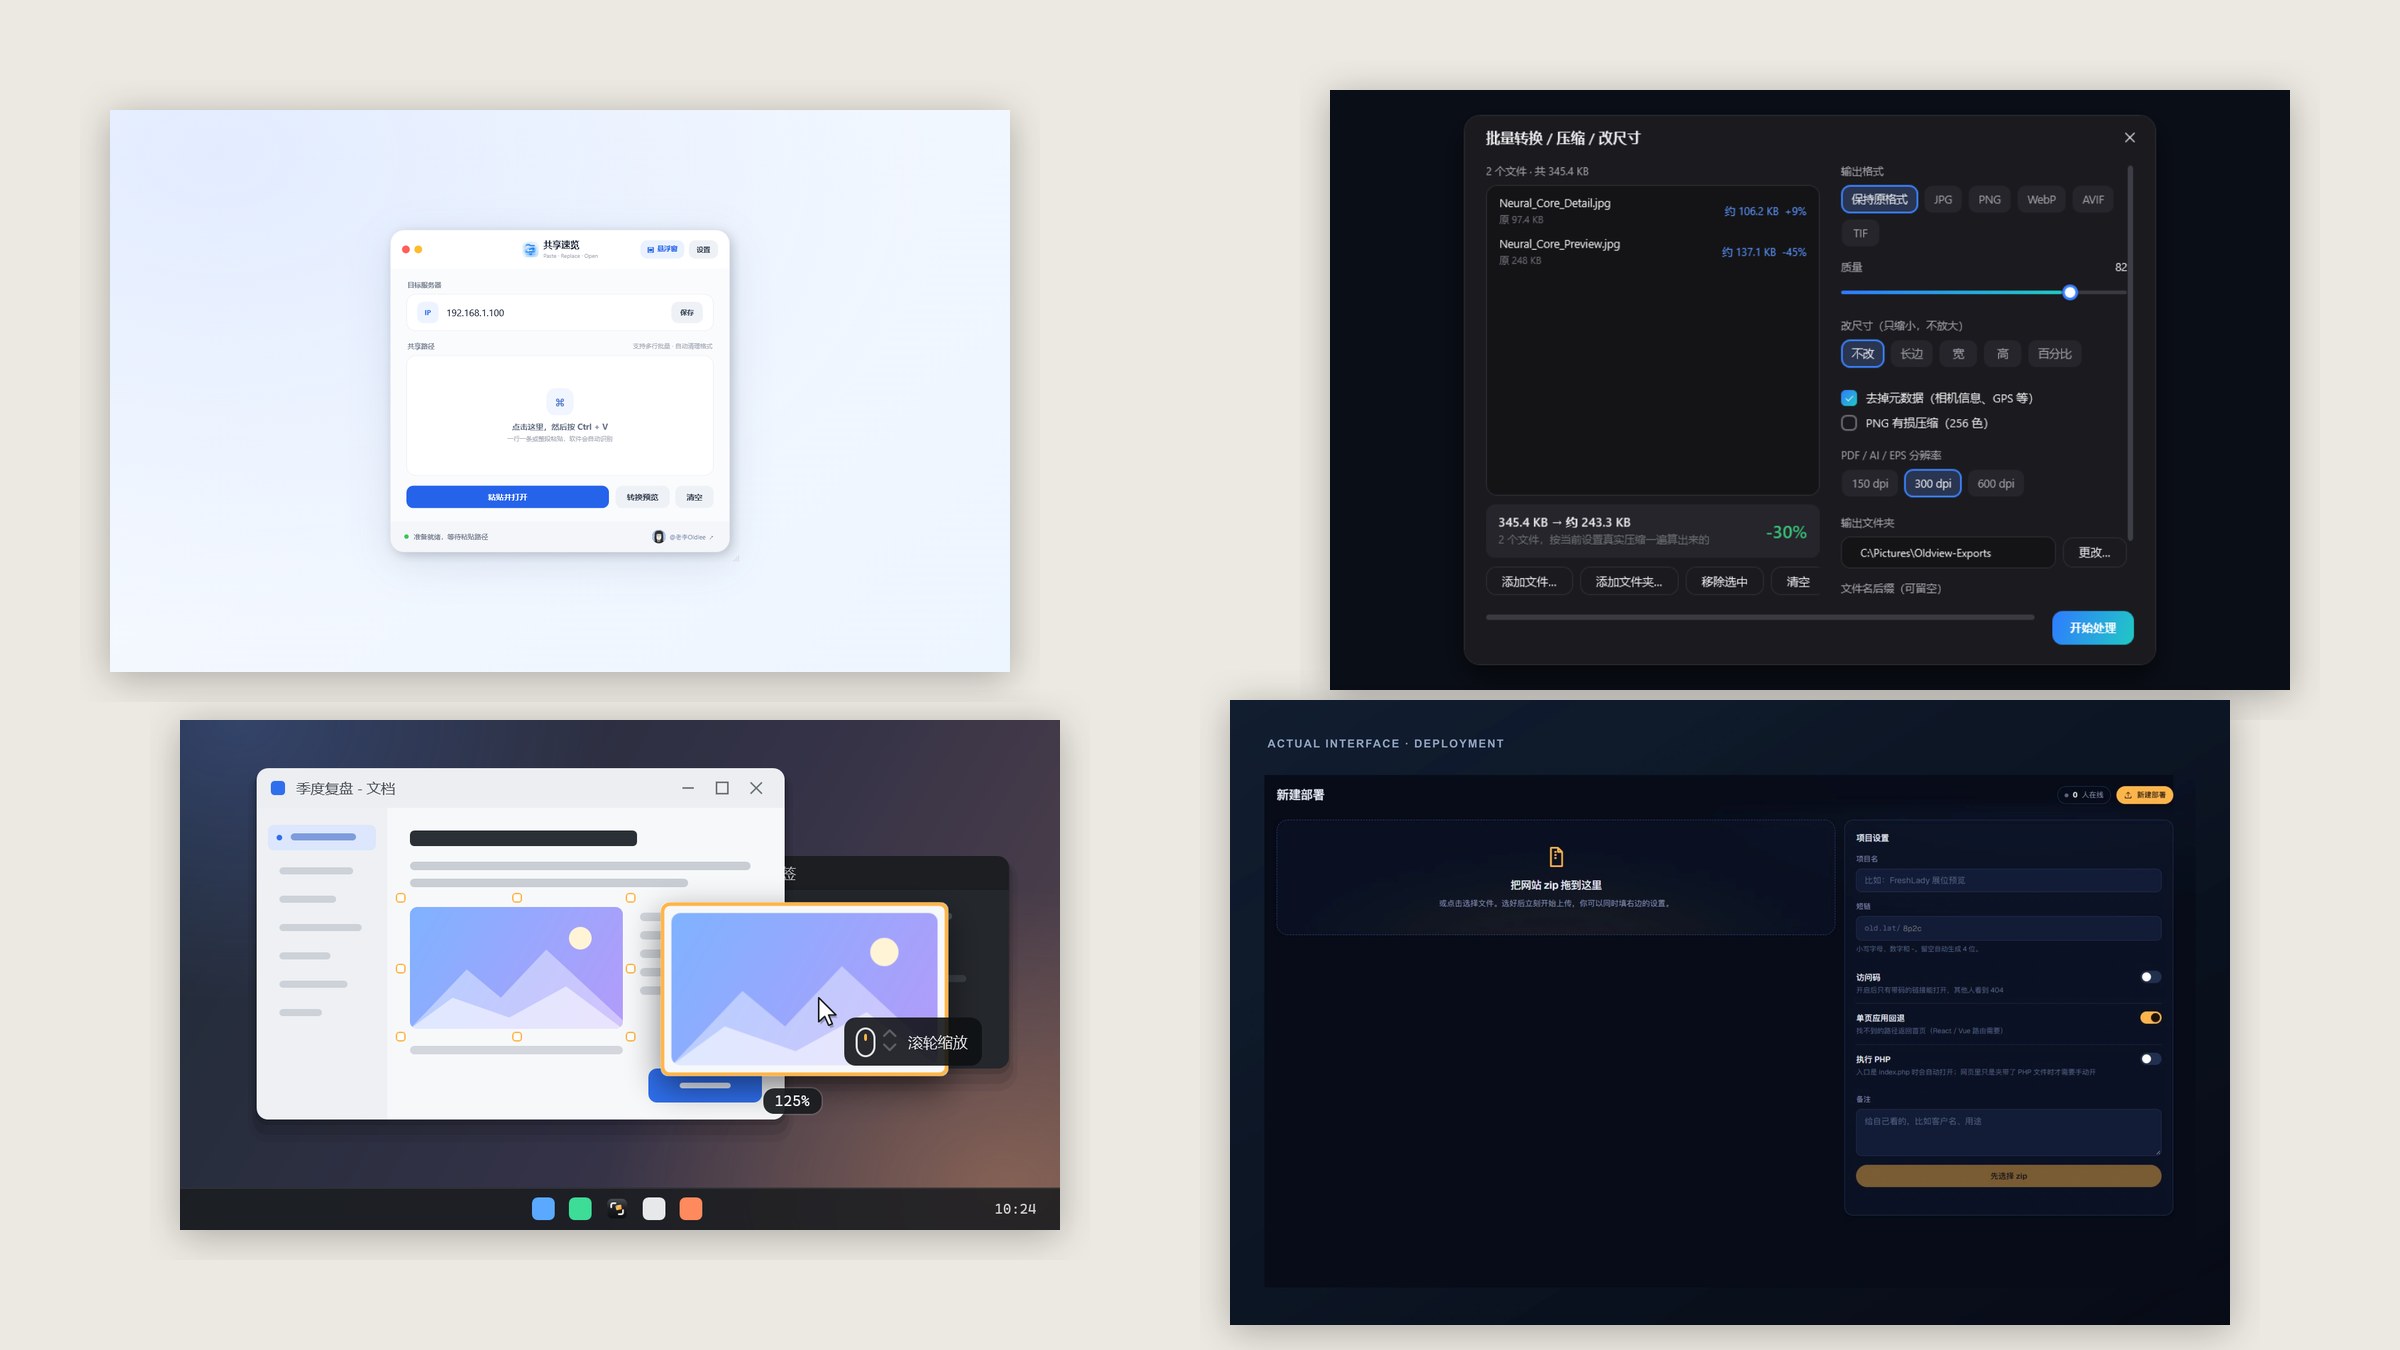
Task: Choose the 600 dpi resolution option
Action: (x=1996, y=484)
